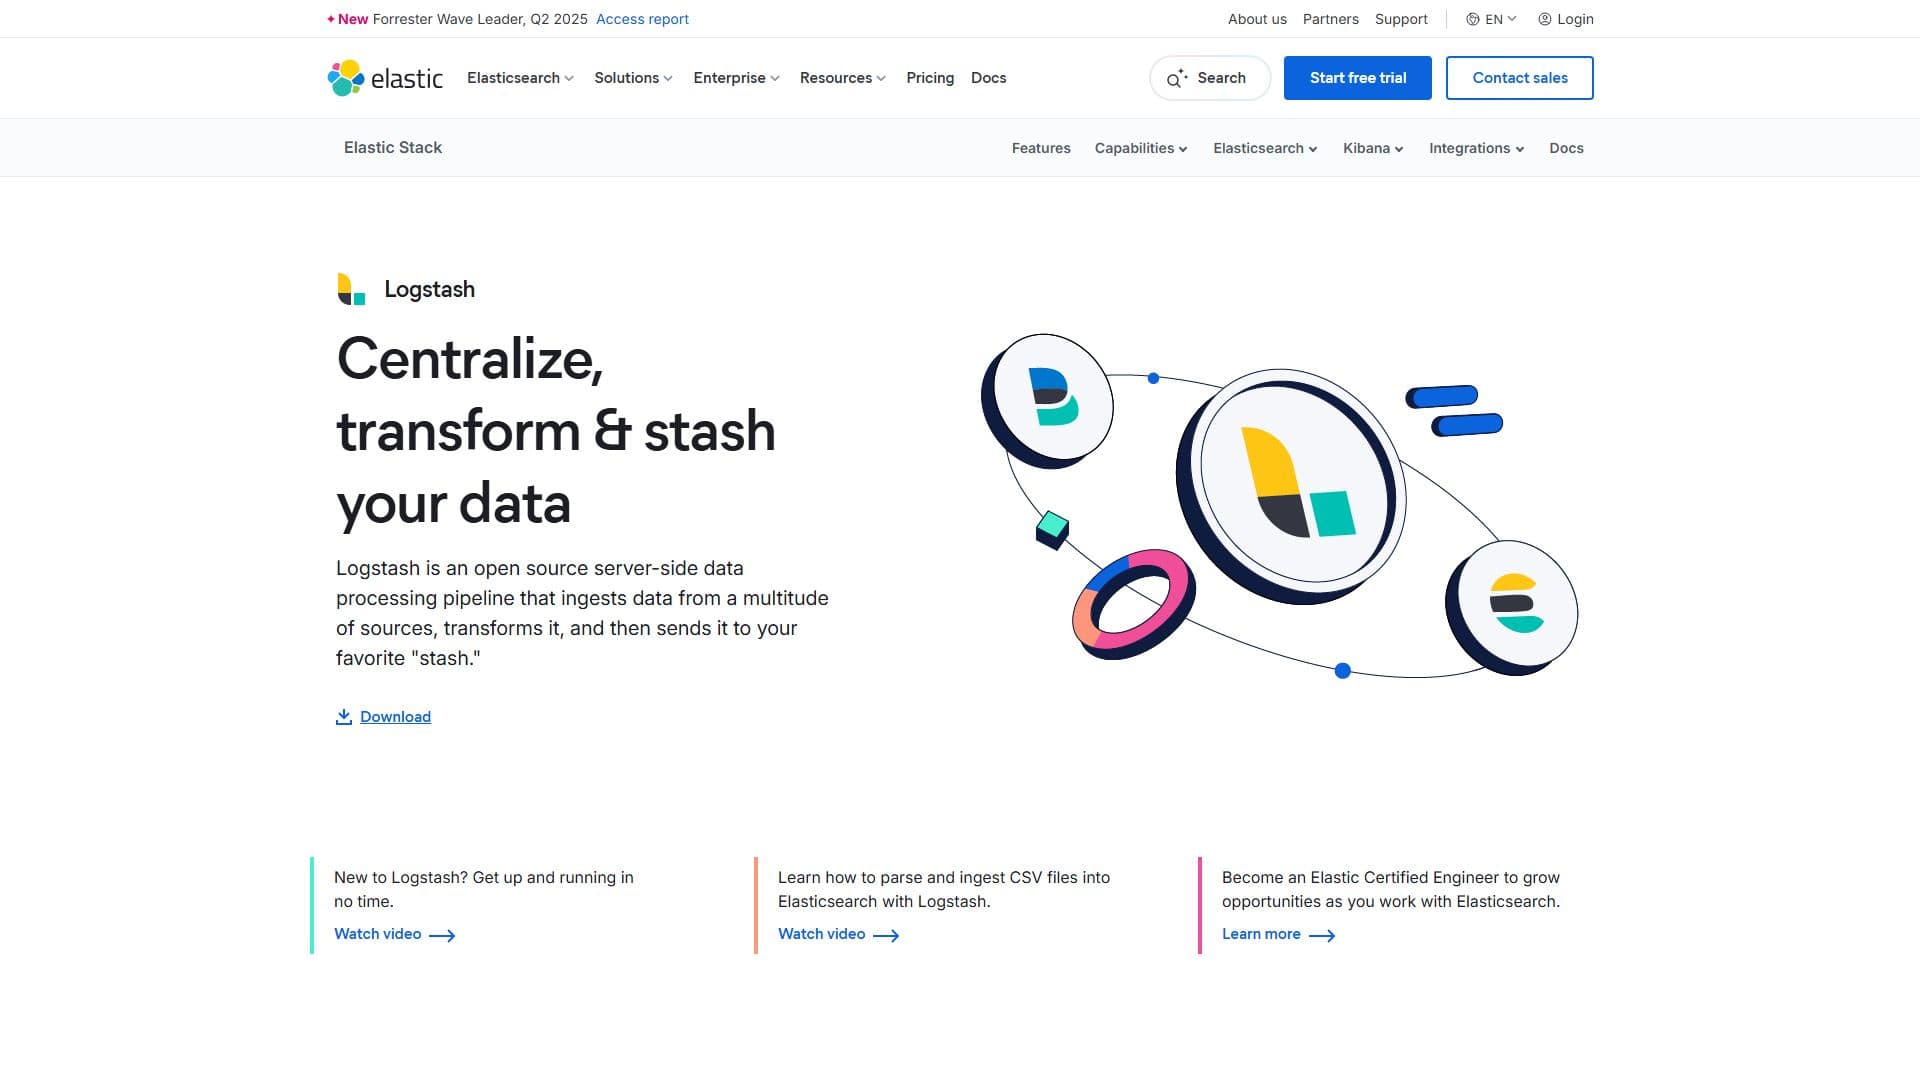Open the Integrations dropdown

1476,148
